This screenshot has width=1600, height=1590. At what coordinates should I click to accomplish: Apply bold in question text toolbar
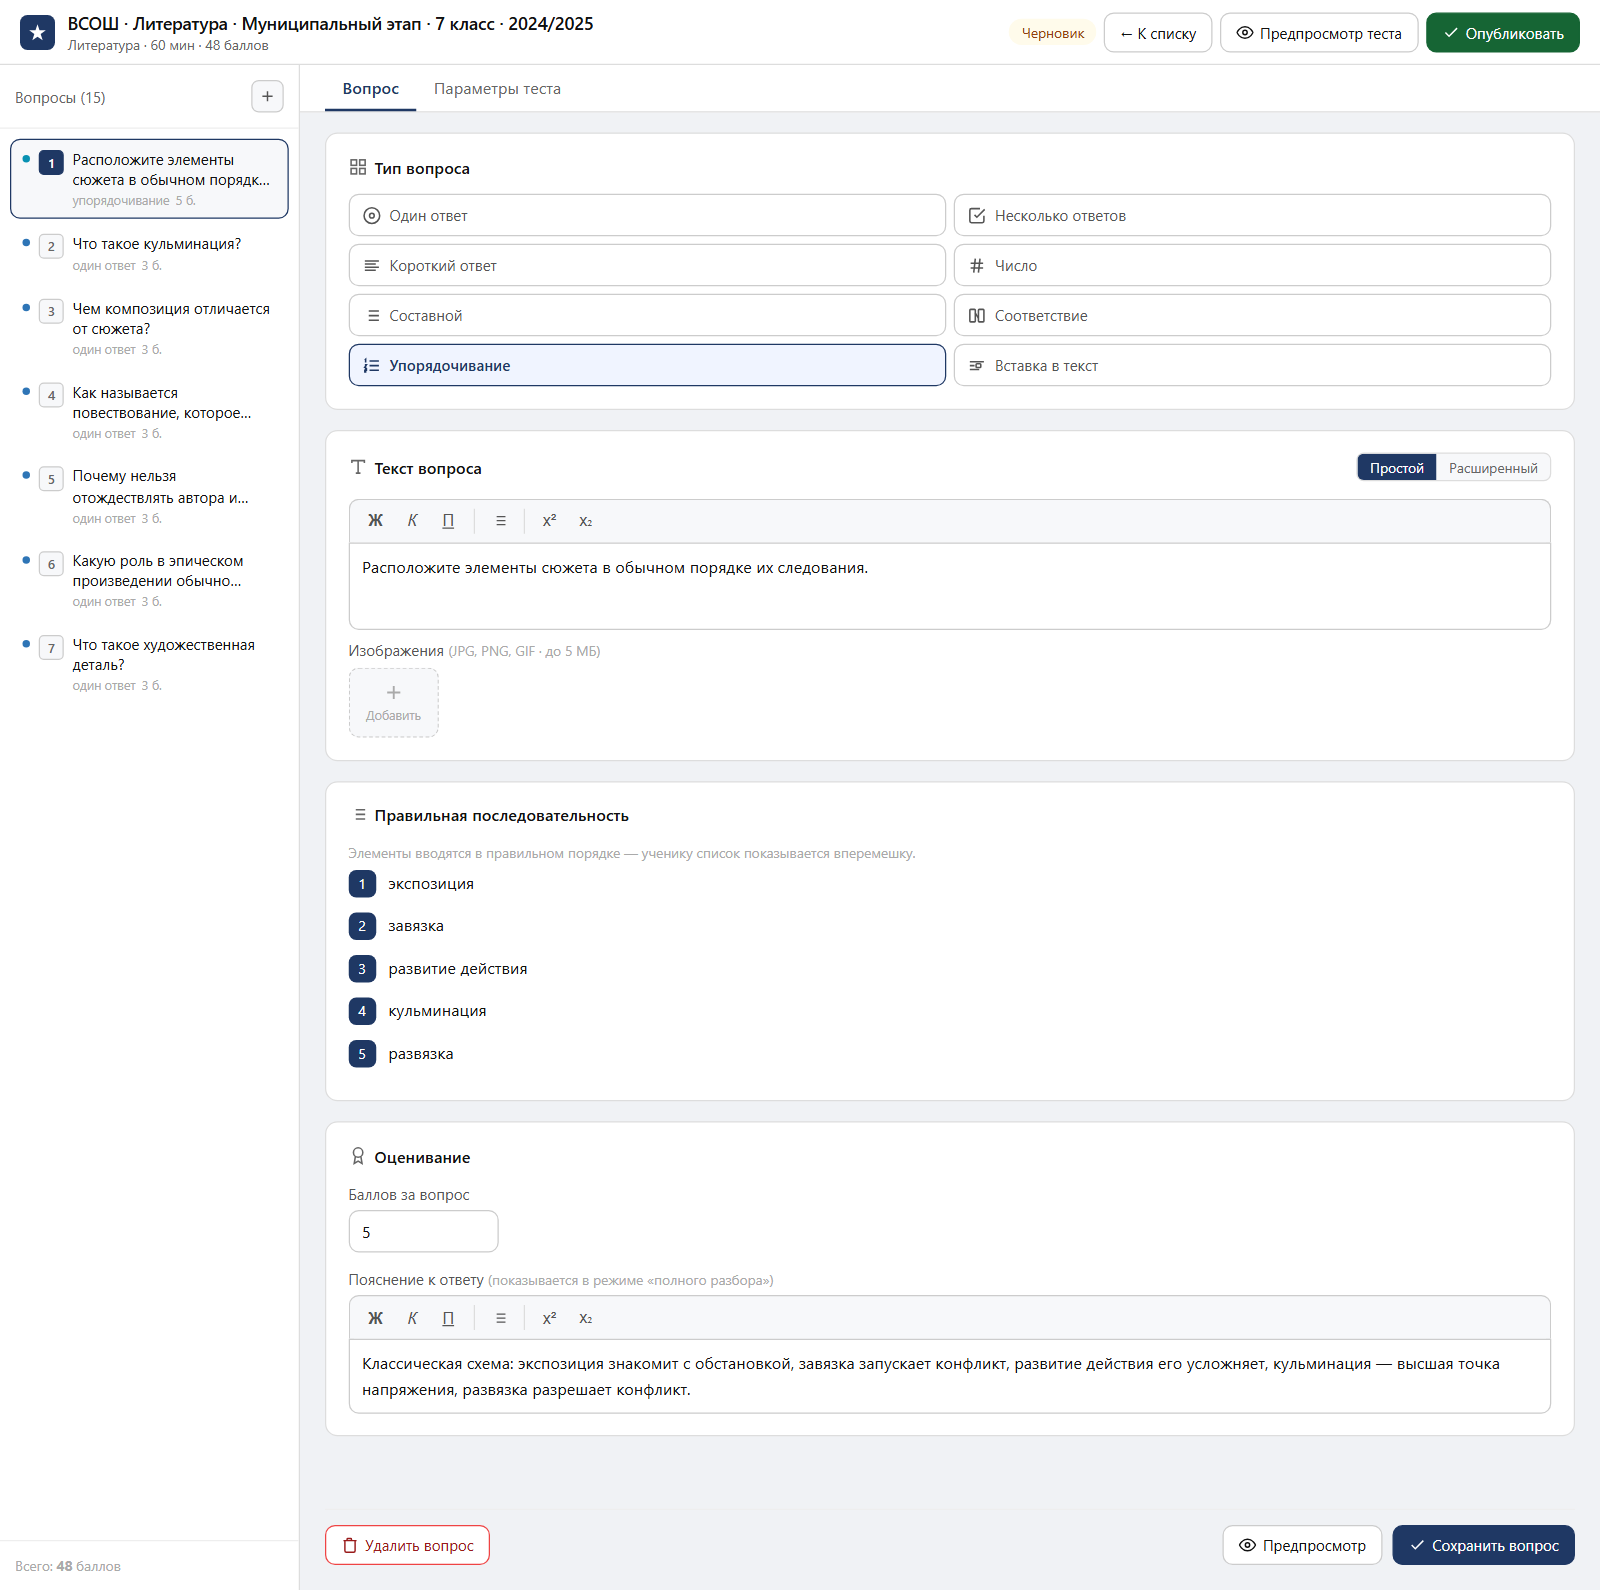(375, 521)
